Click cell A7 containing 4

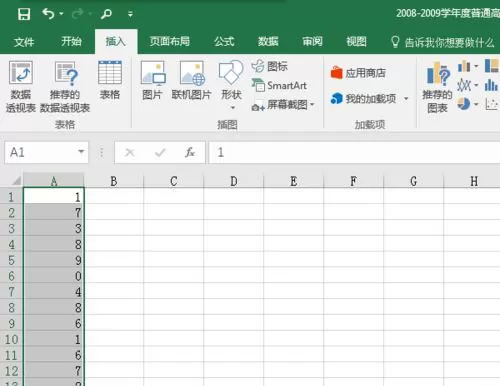coord(54,292)
